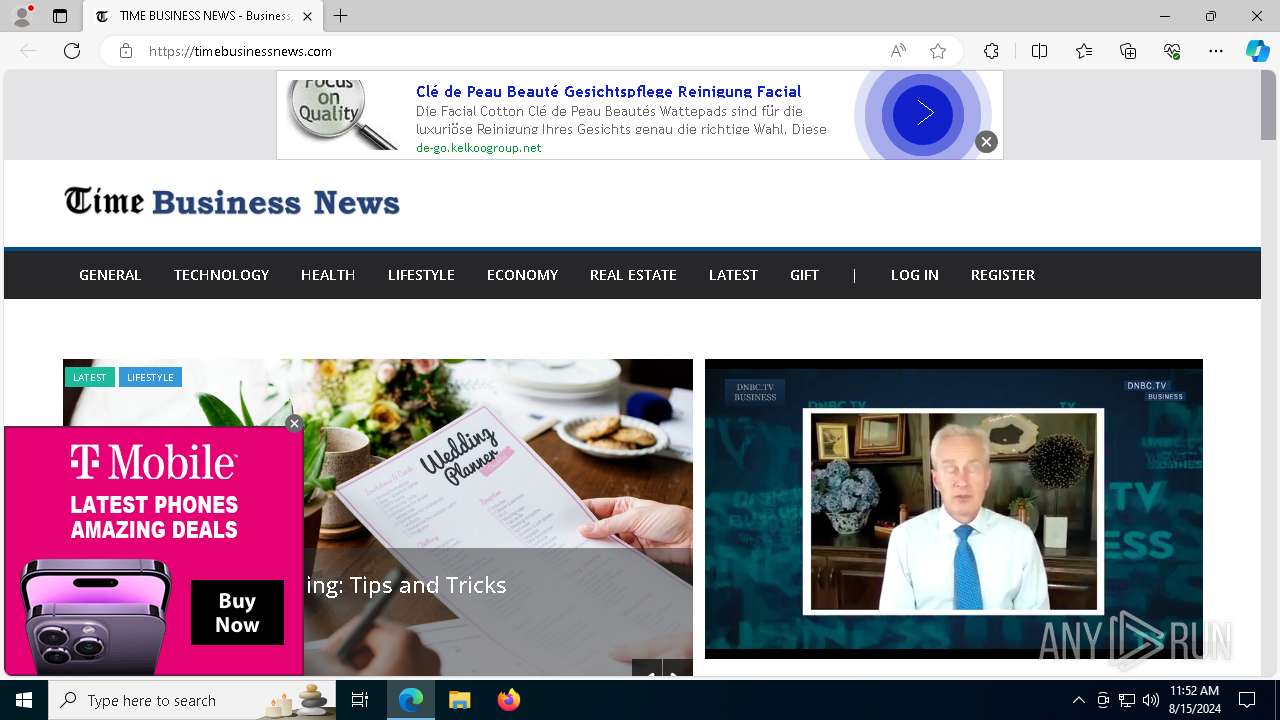Click the taskbar search box

click(194, 700)
